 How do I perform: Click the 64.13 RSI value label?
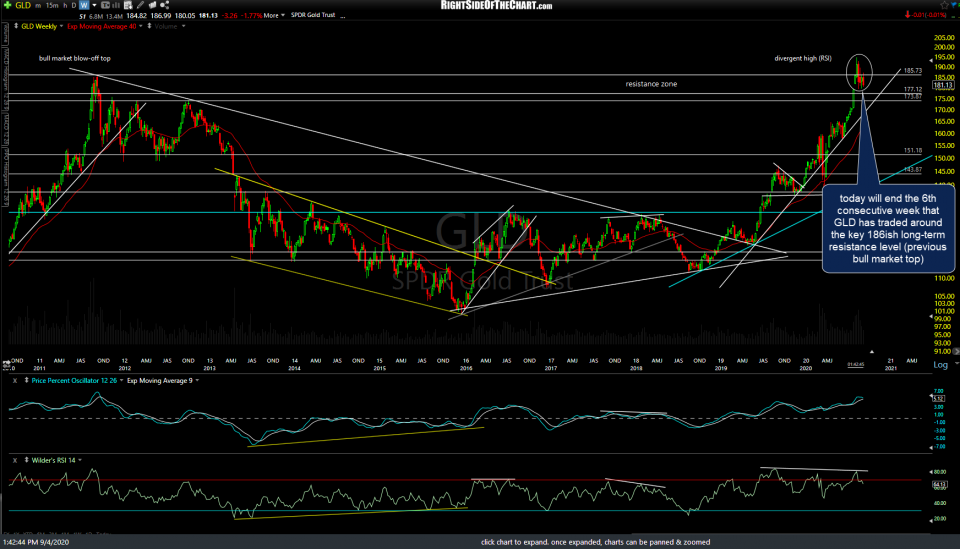click(x=939, y=485)
